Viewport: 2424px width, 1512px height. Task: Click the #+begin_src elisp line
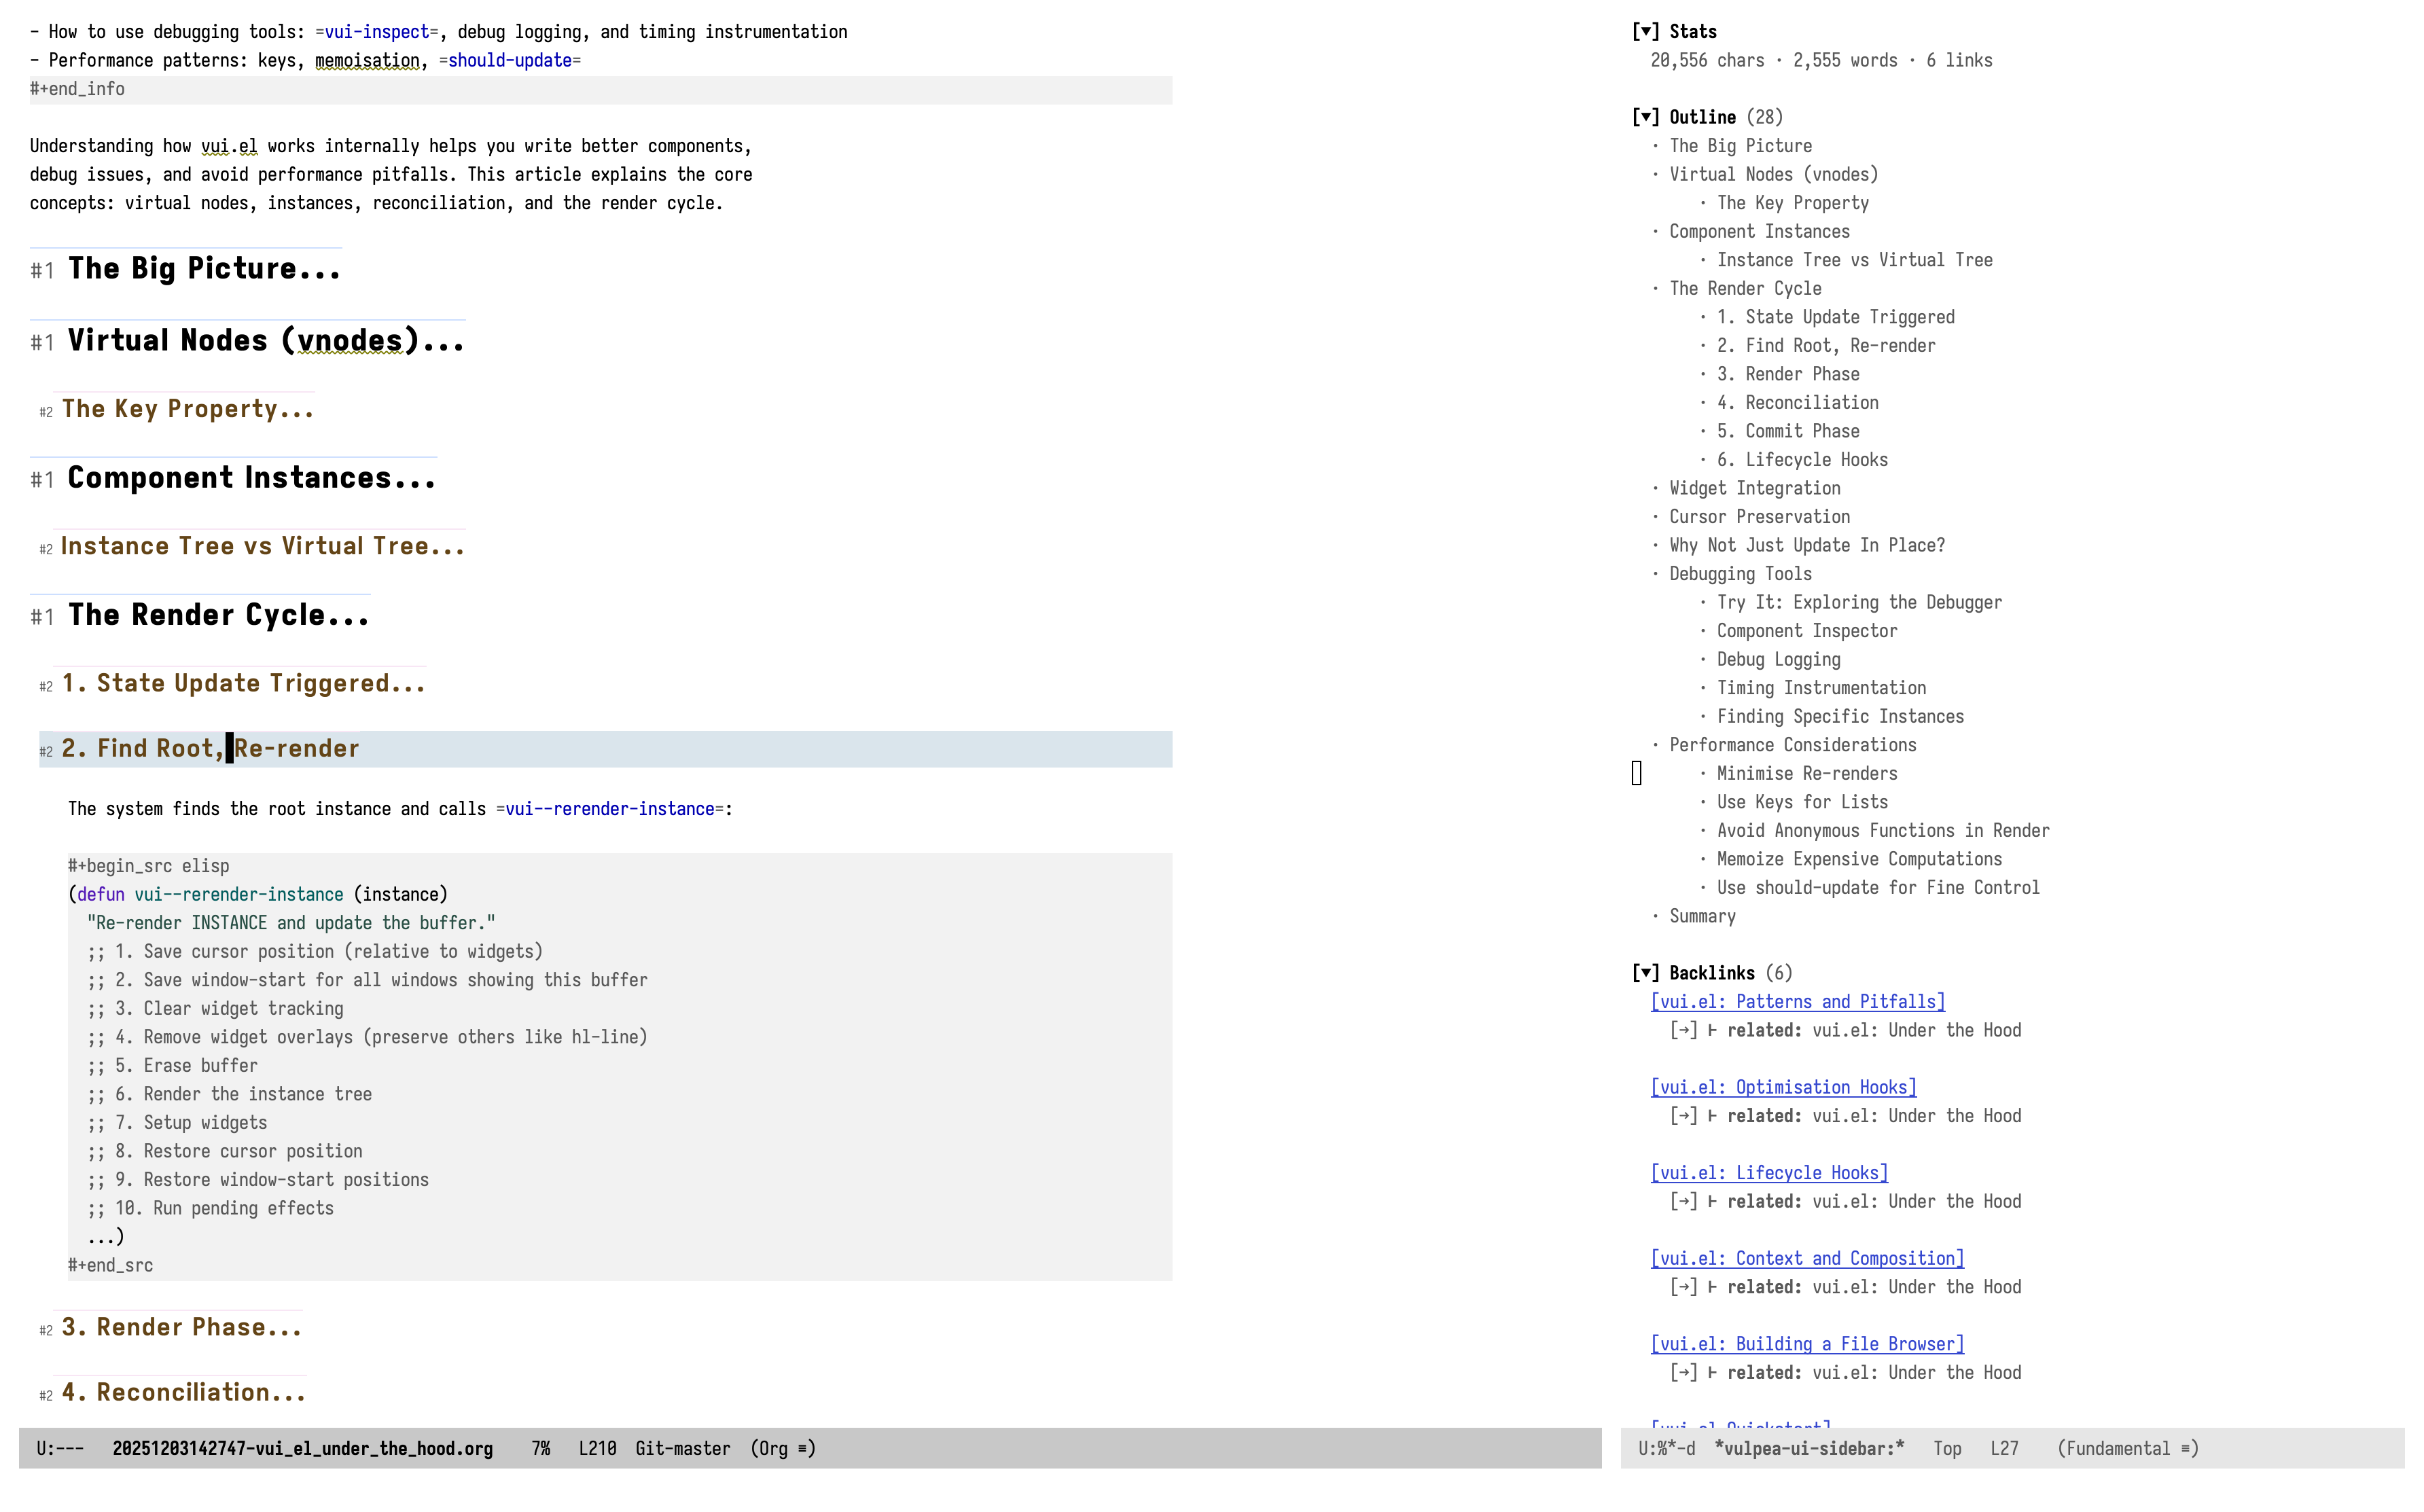[x=149, y=866]
